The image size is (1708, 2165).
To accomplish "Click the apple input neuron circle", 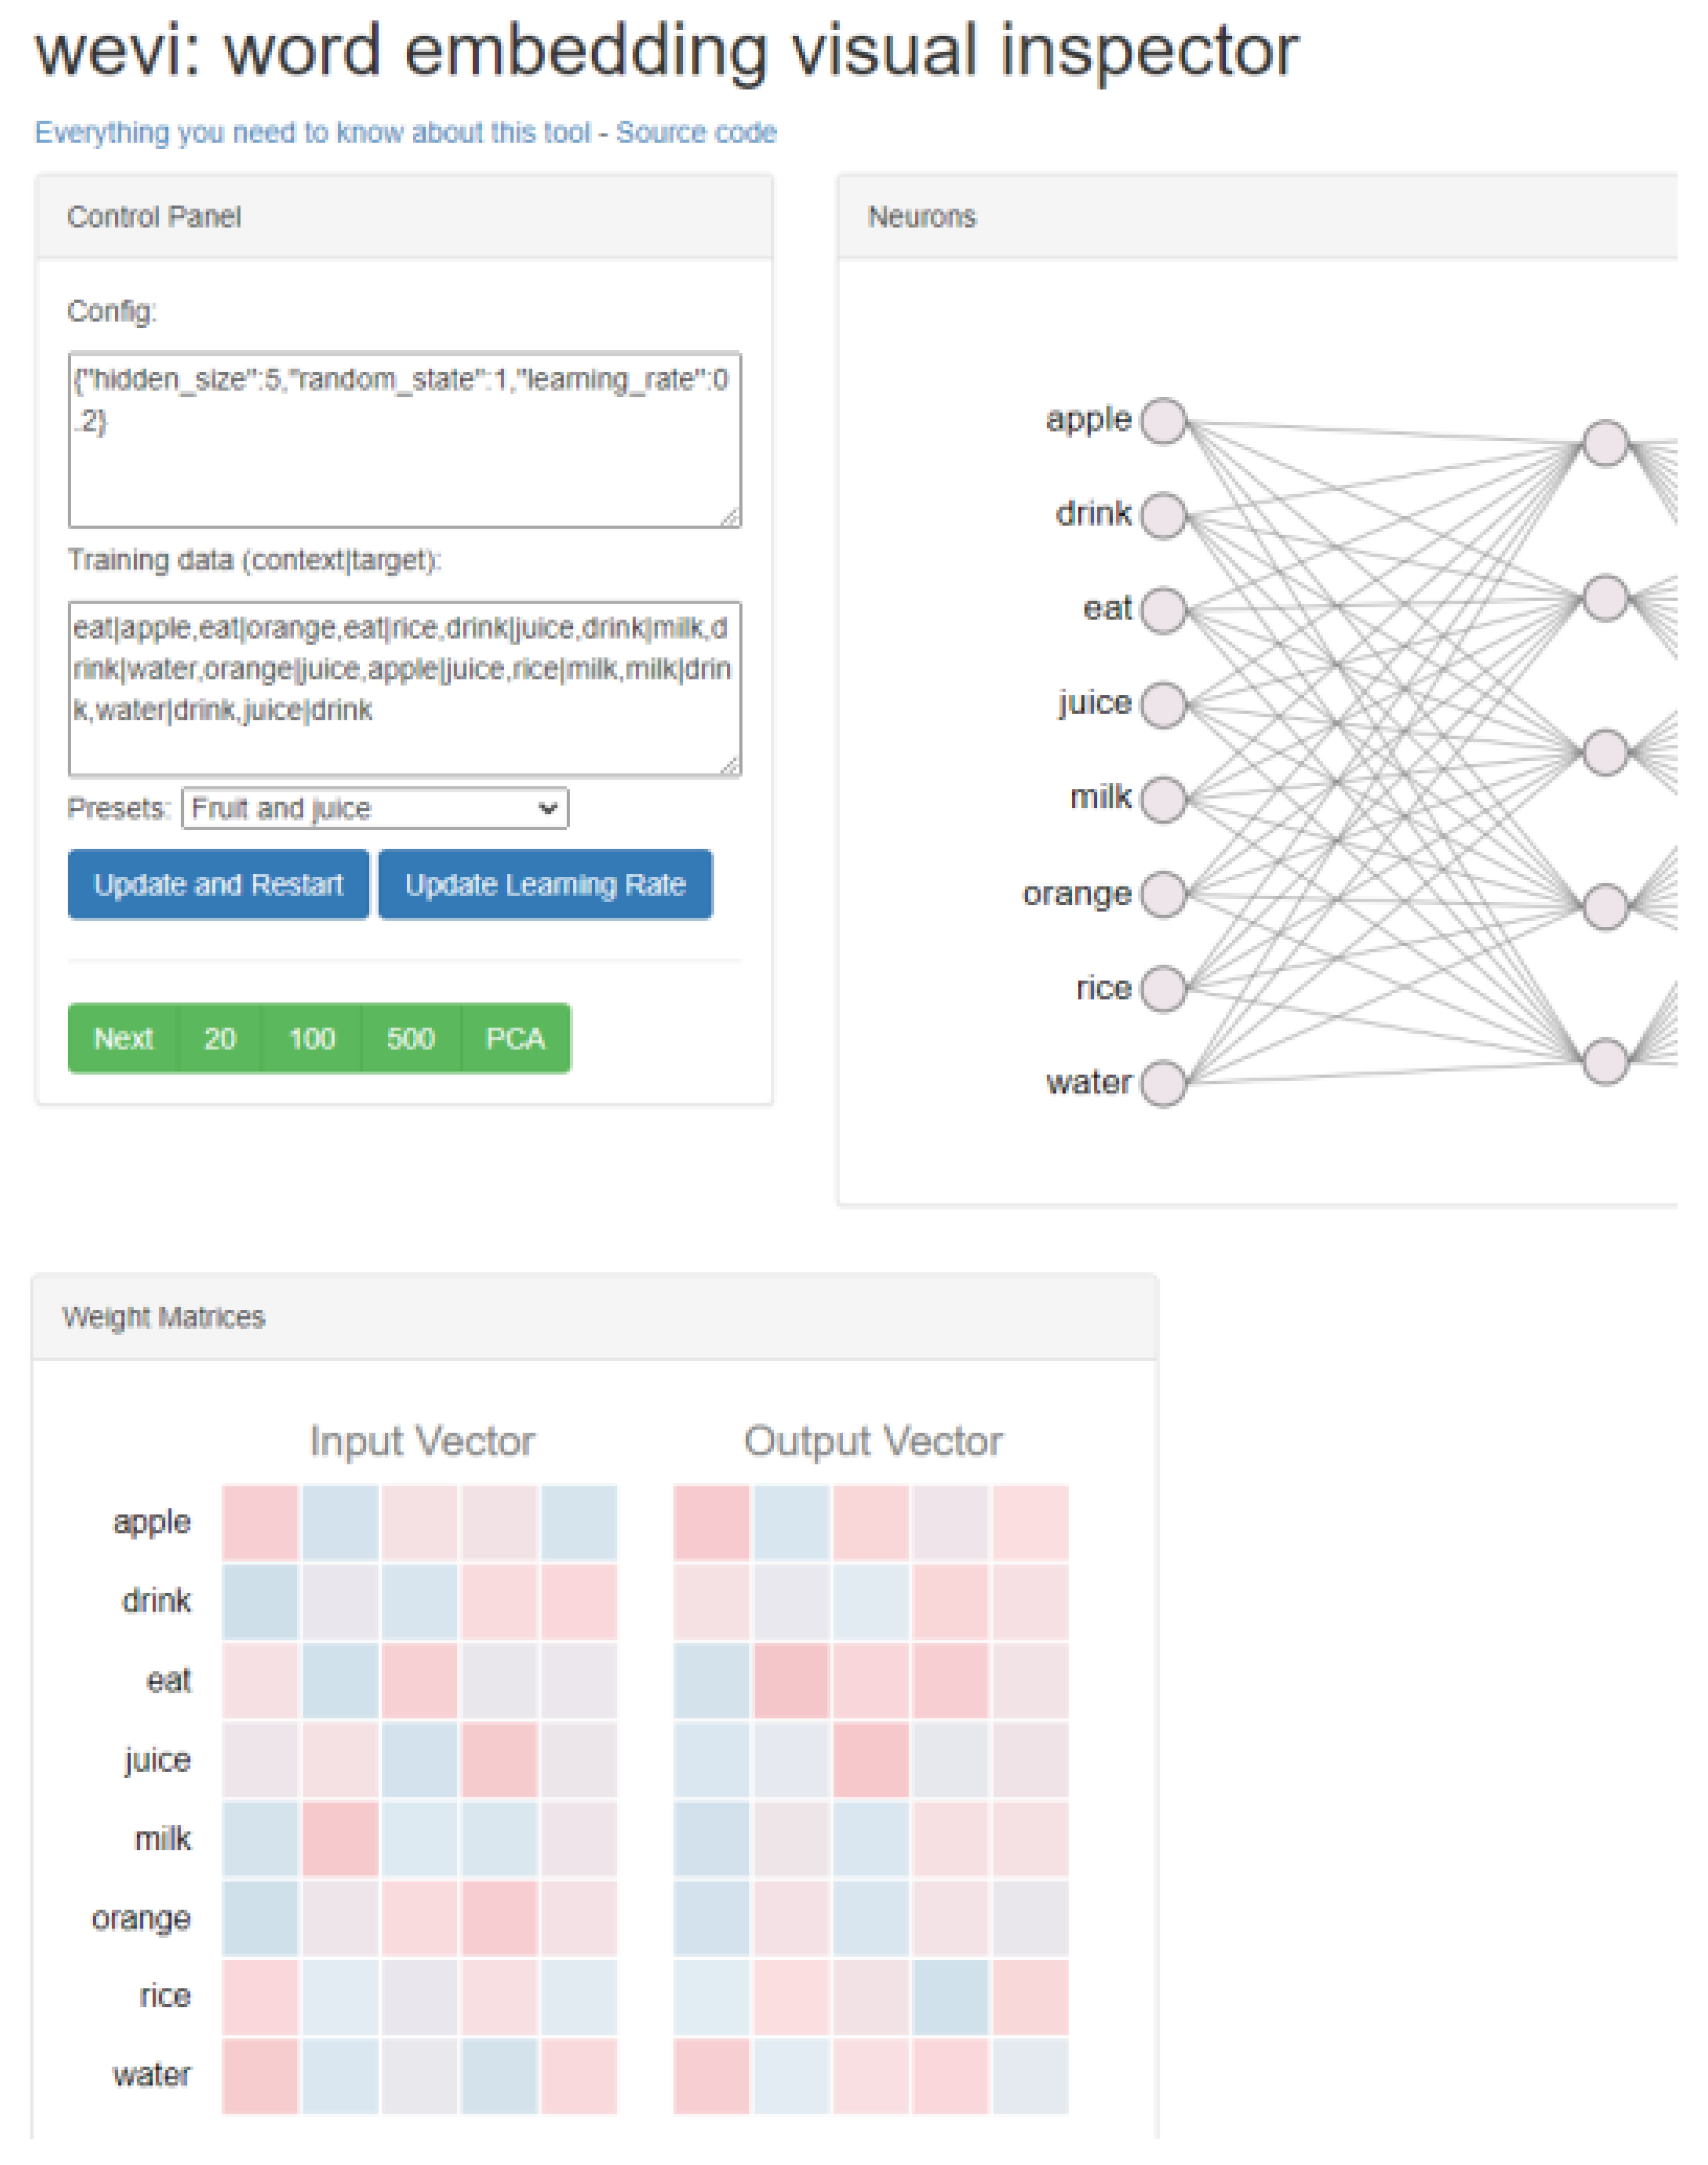I will coord(1162,421).
